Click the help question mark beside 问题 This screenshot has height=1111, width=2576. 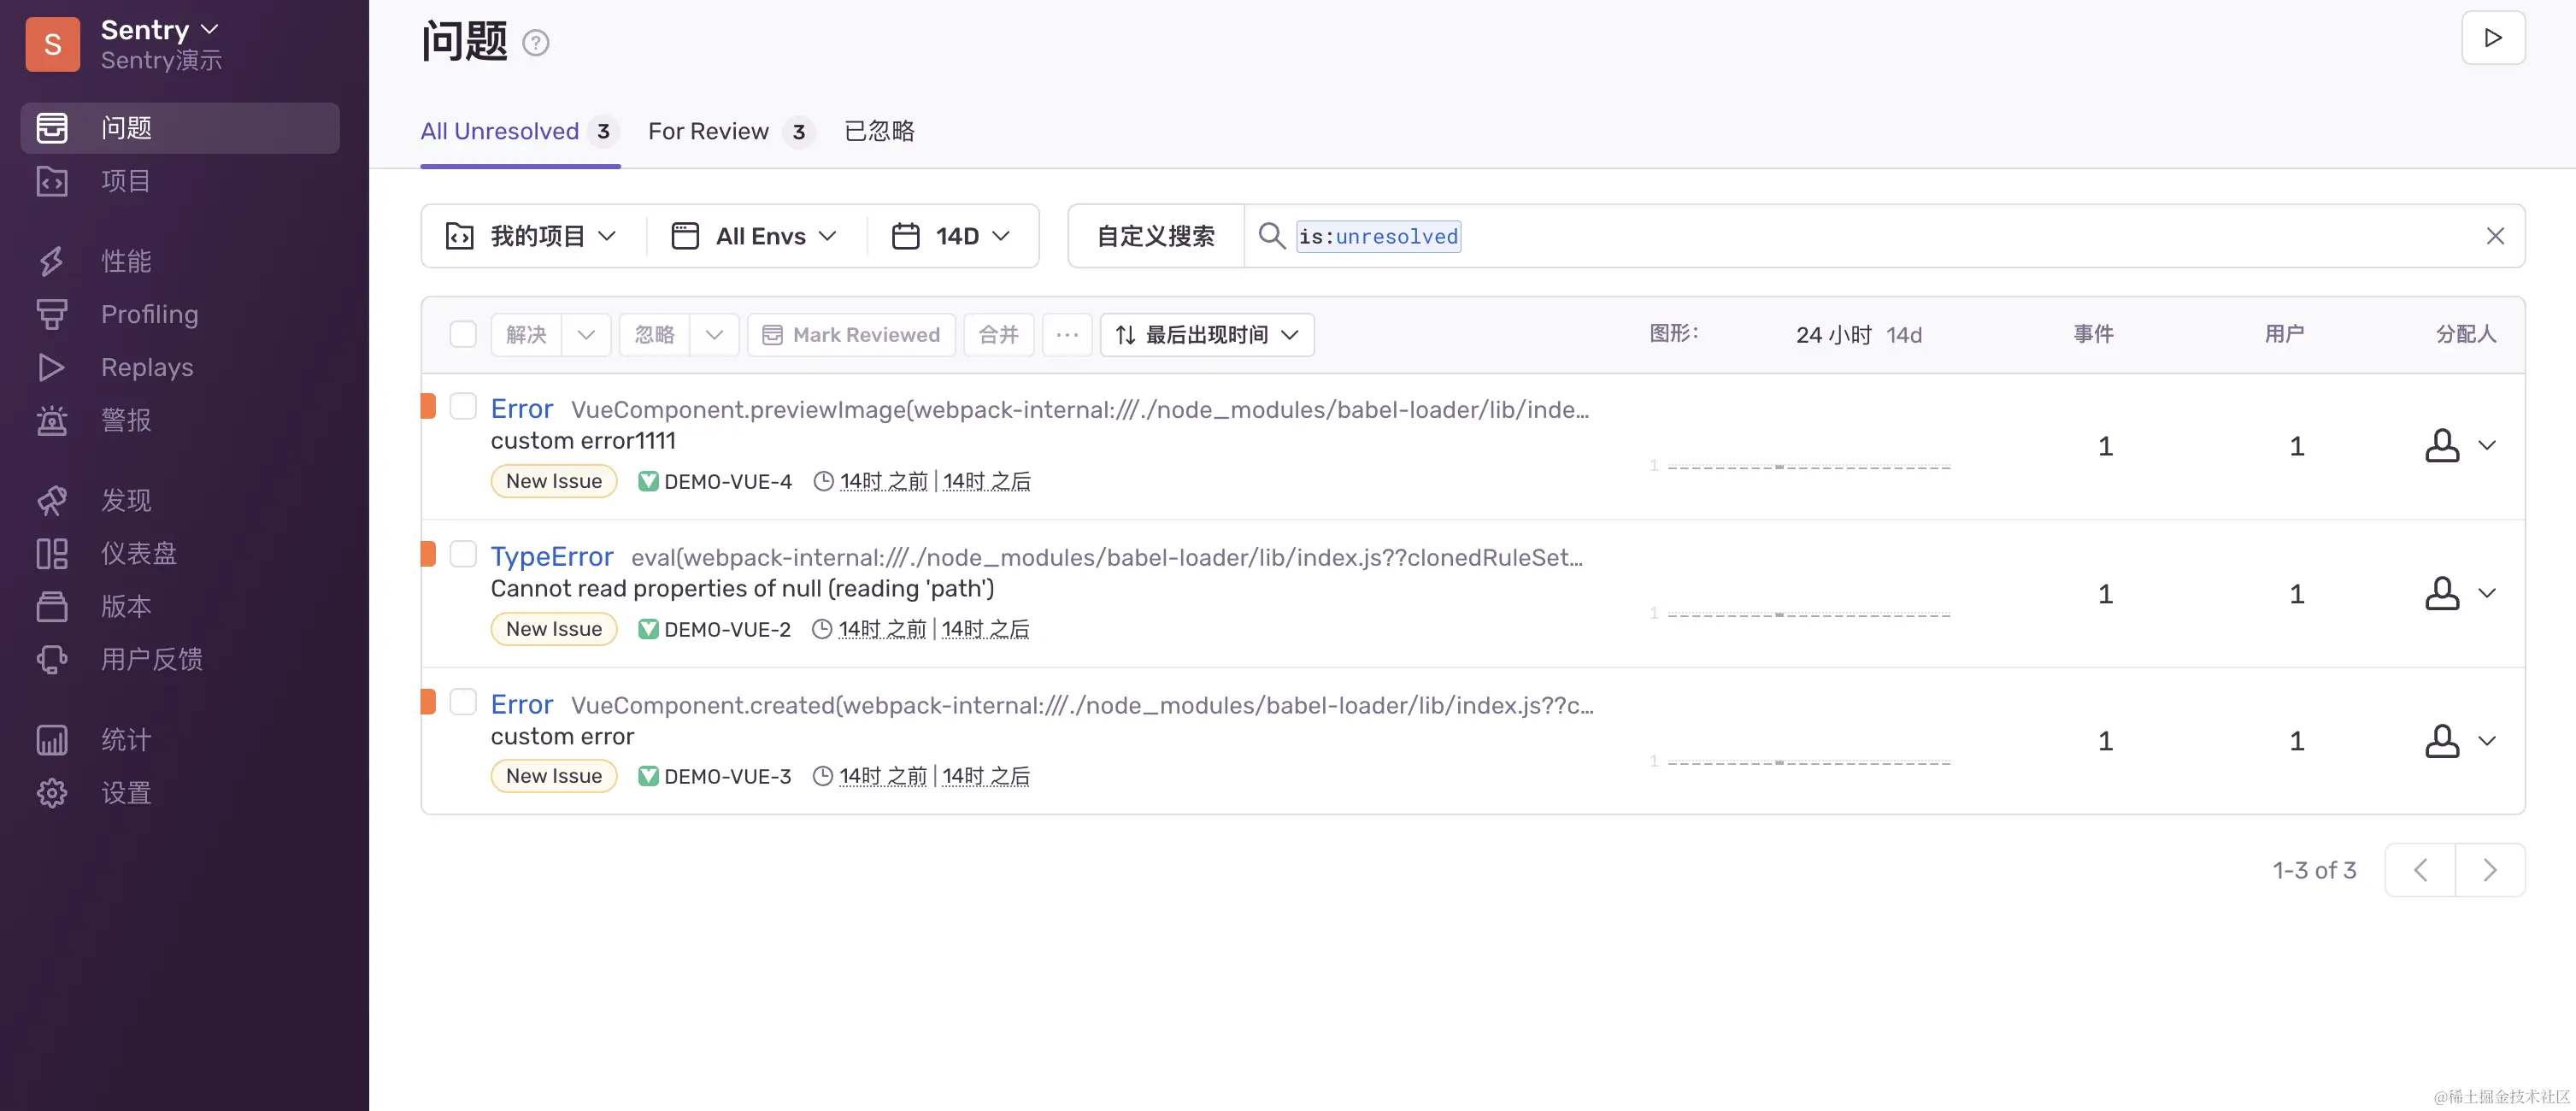pyautogui.click(x=536, y=43)
